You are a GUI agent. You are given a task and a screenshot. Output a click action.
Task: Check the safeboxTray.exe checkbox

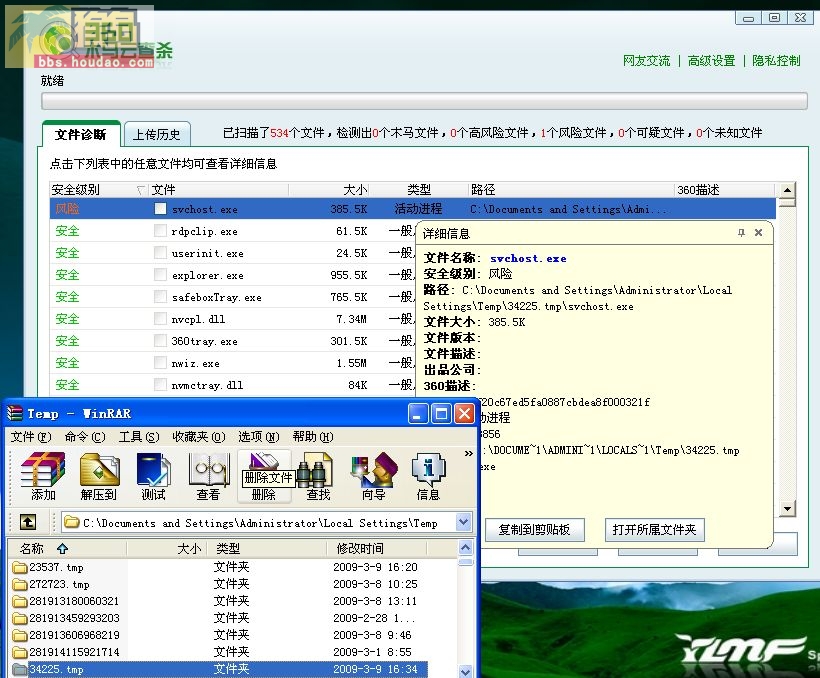(161, 297)
